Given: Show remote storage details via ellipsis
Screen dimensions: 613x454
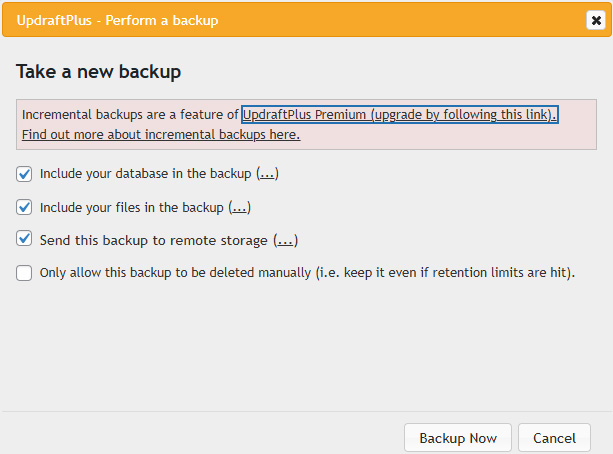Looking at the screenshot, I should click(286, 240).
